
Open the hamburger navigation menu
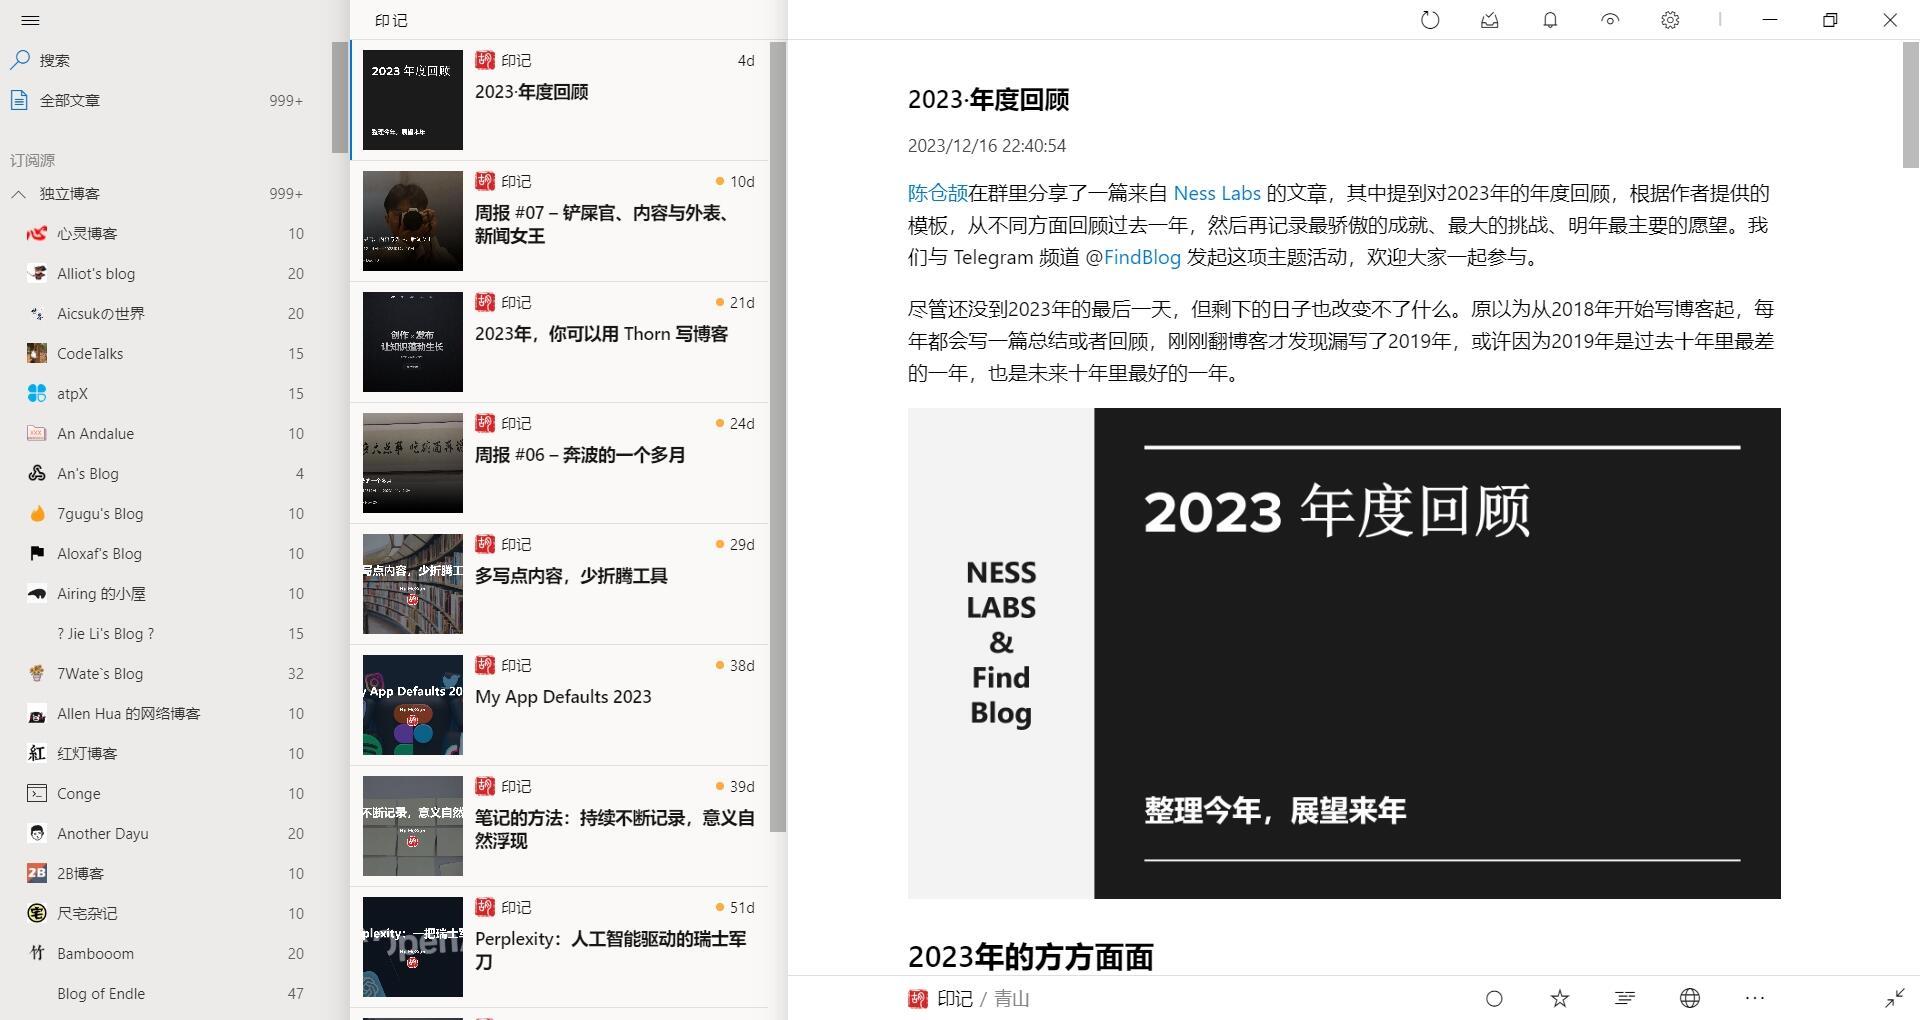[x=30, y=20]
